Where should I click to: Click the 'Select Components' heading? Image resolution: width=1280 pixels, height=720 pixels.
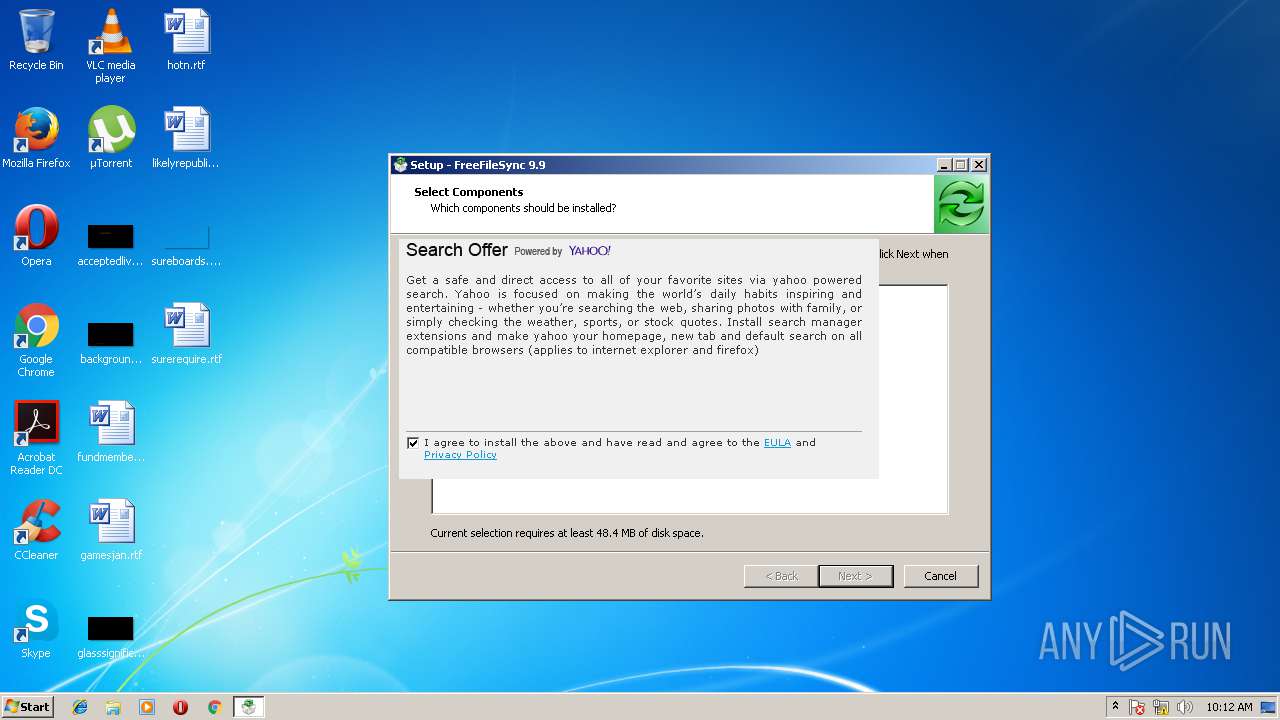[x=469, y=192]
